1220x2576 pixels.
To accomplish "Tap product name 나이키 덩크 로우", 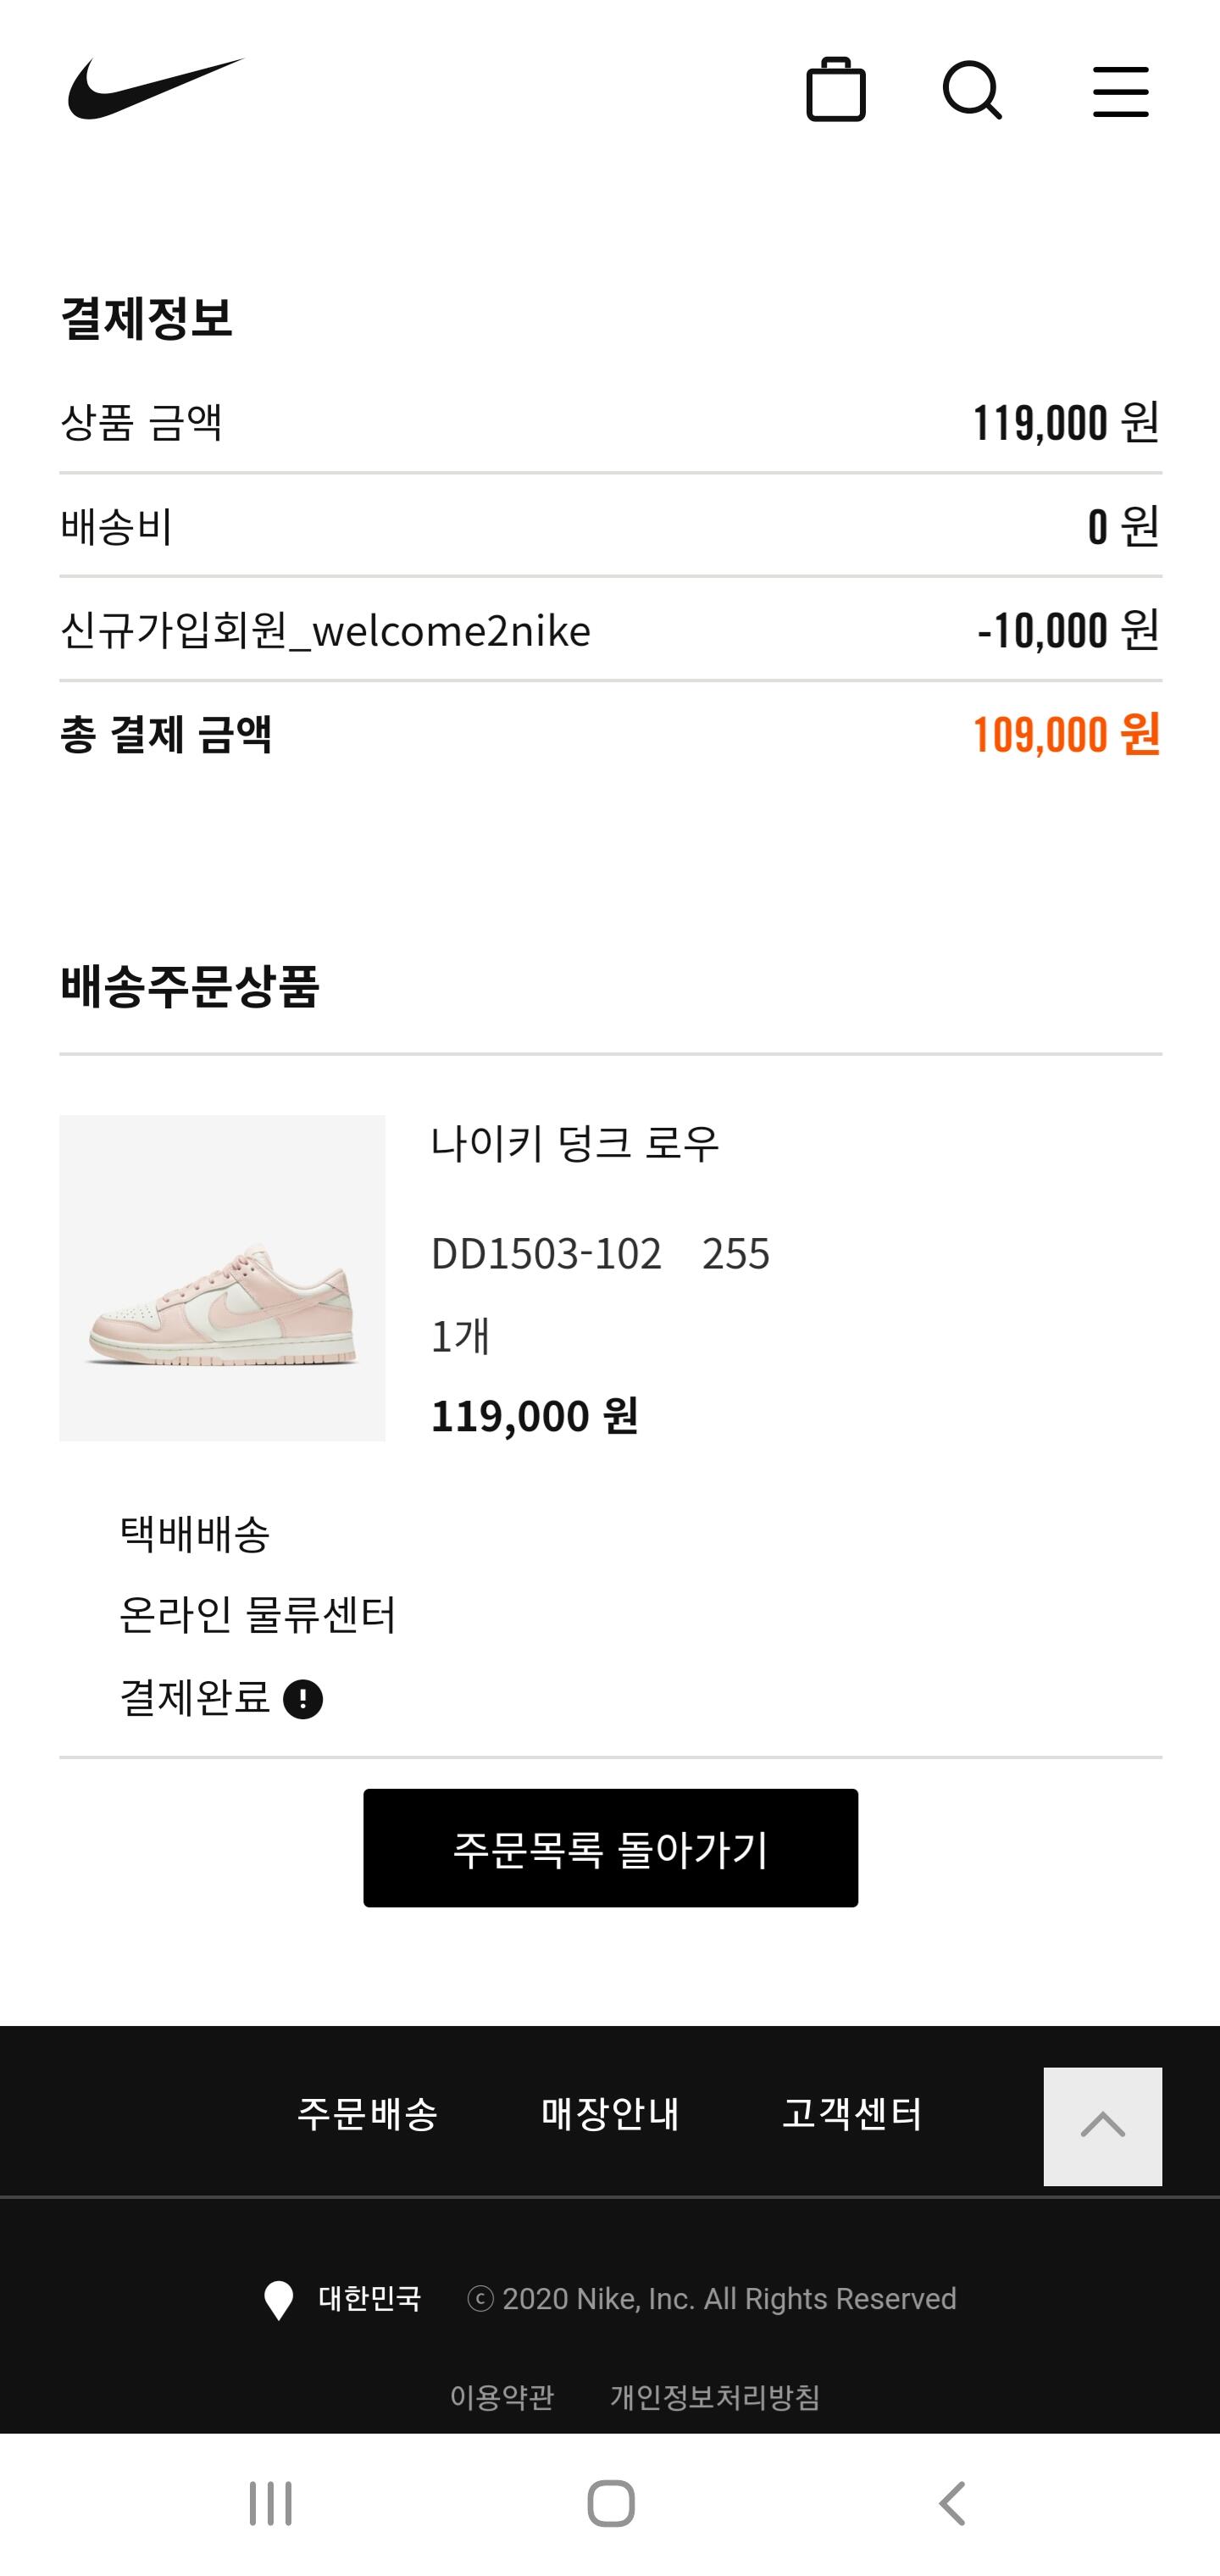I will click(575, 1143).
